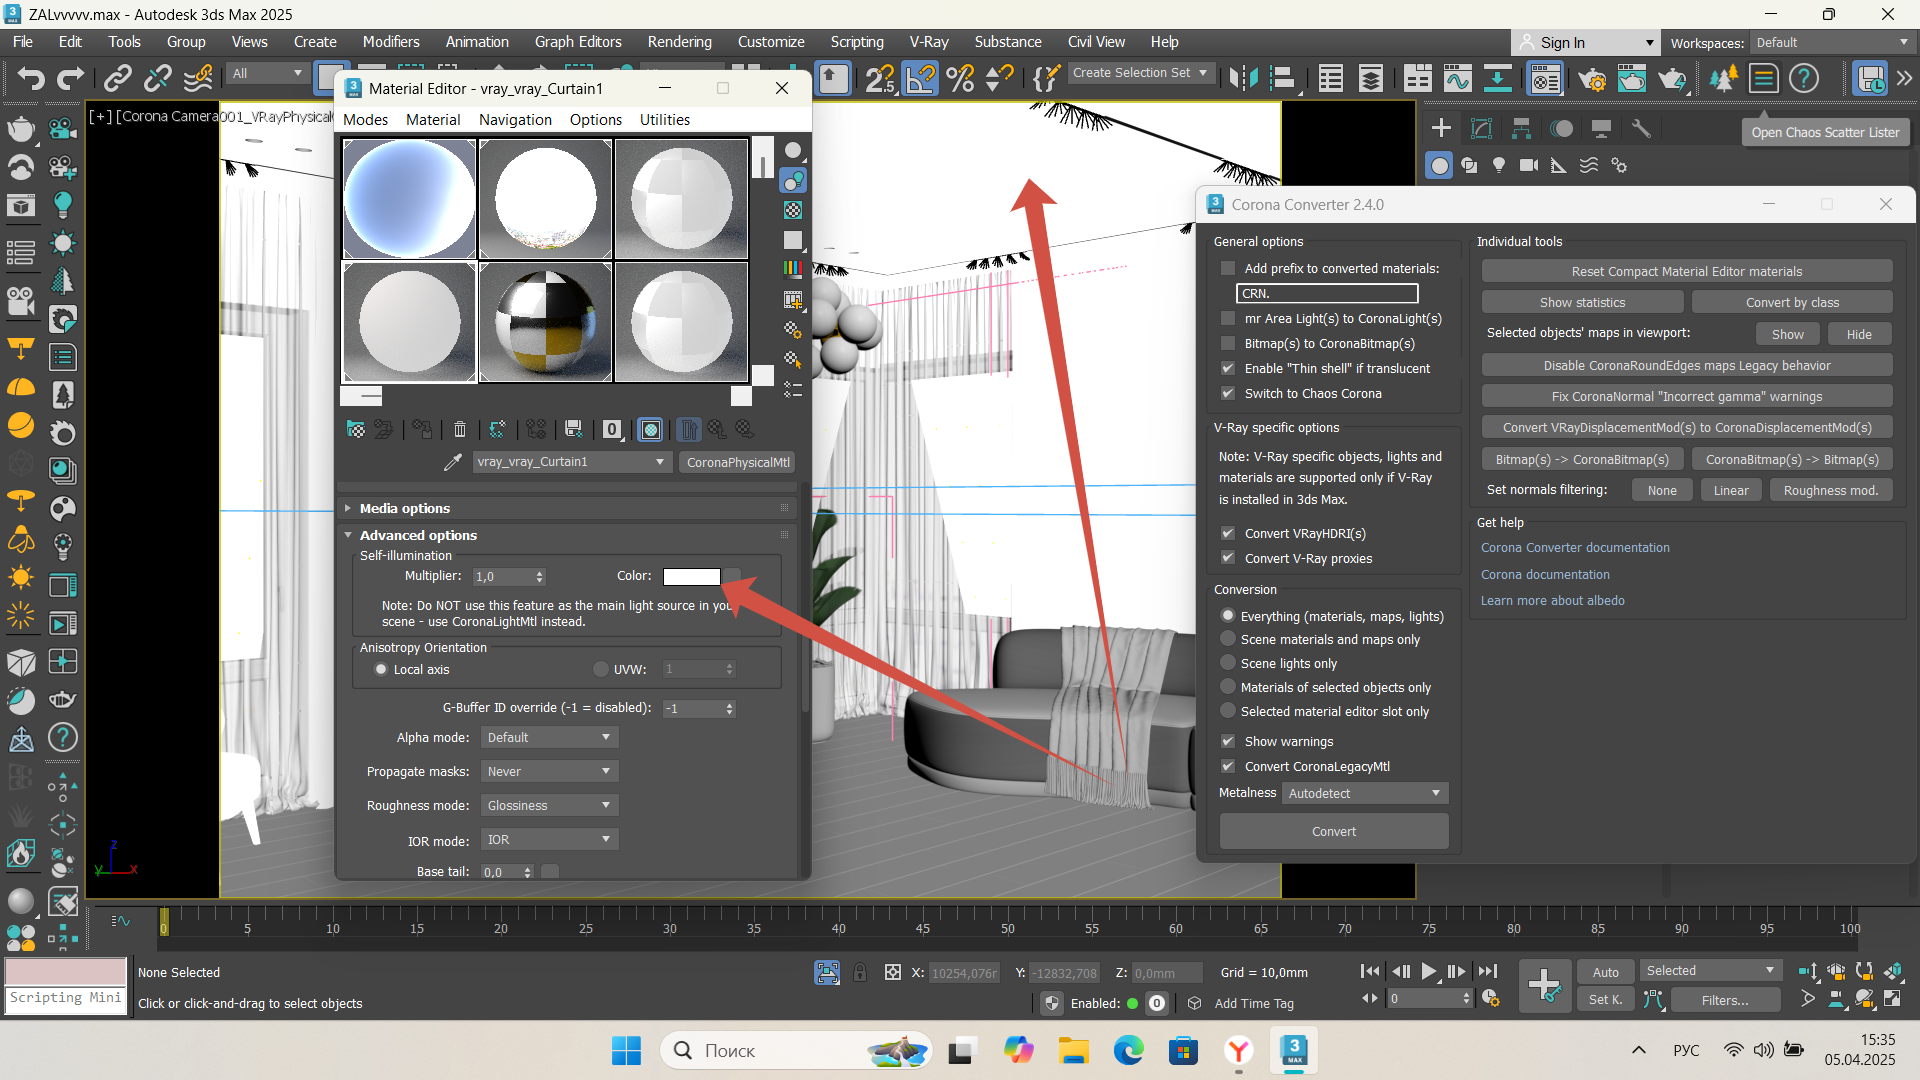The image size is (1920, 1080).
Task: Click the Windows Start button
Action: click(627, 1050)
